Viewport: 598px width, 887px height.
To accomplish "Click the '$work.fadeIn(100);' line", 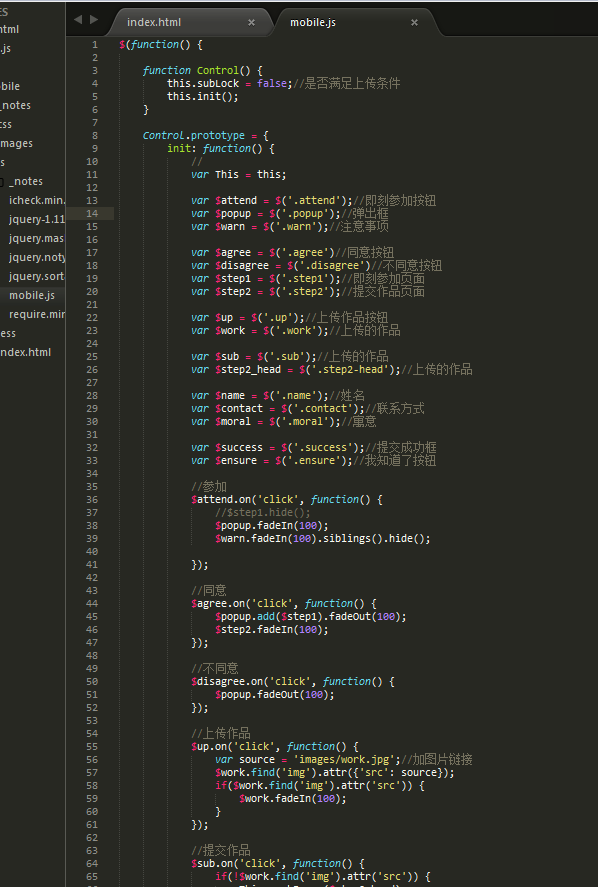I will coord(292,799).
